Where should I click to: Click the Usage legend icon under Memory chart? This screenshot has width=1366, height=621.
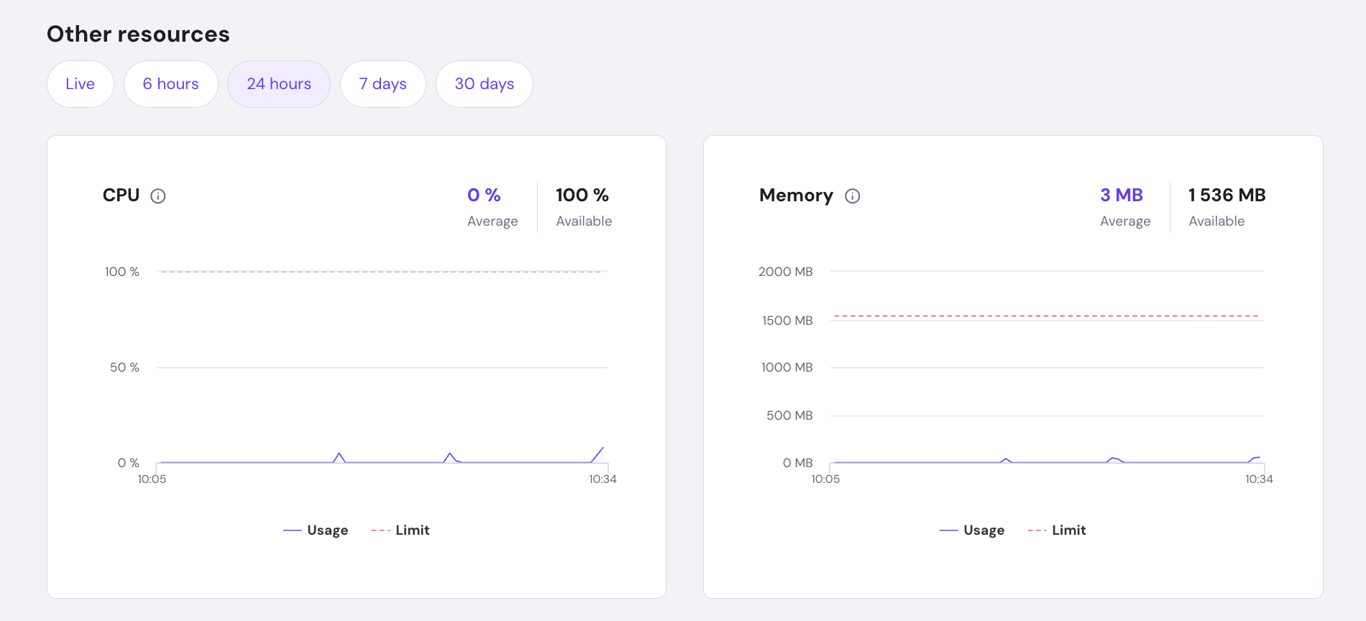click(948, 529)
